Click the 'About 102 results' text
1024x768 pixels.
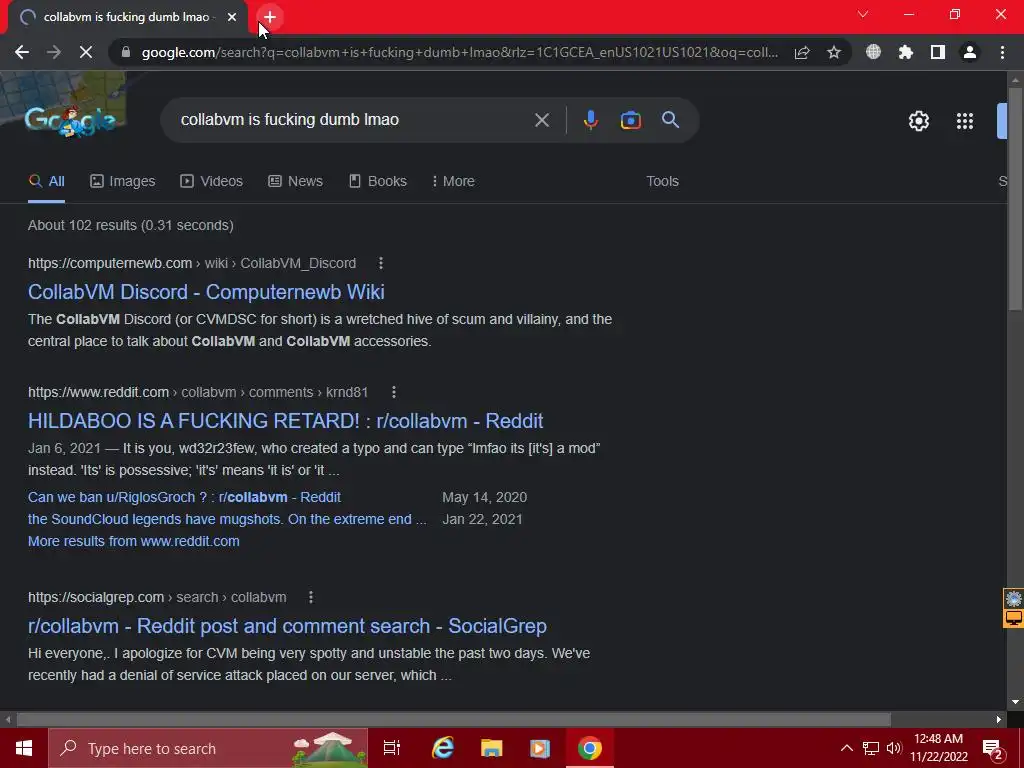coord(131,225)
